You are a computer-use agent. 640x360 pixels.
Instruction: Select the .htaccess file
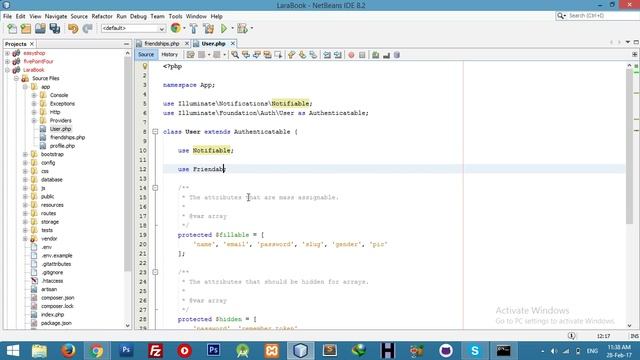tap(52, 281)
